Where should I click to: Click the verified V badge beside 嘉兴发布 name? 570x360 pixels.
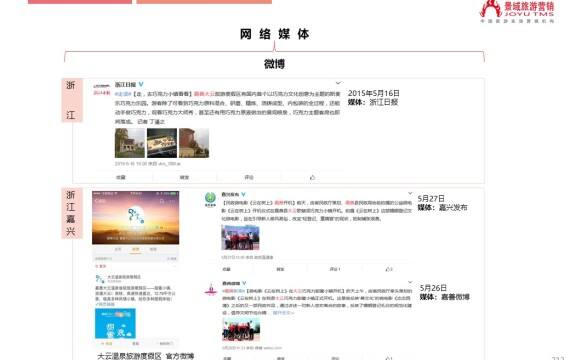[x=244, y=195]
